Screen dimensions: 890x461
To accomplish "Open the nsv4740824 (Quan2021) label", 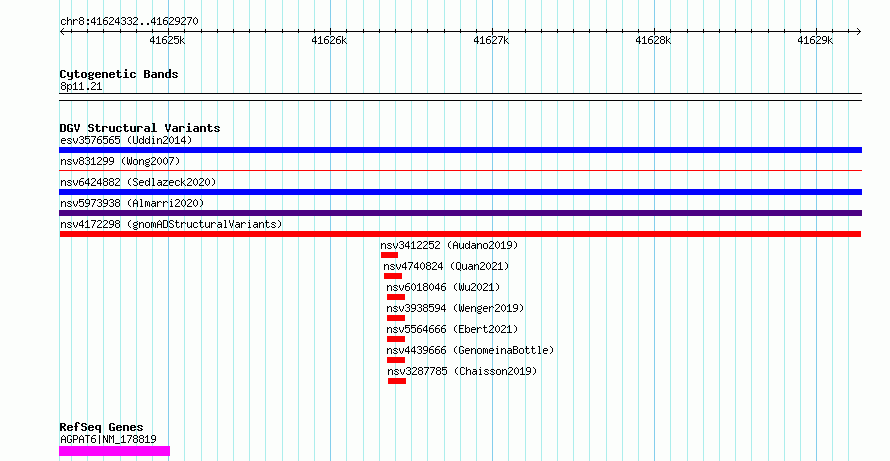I will (x=446, y=266).
